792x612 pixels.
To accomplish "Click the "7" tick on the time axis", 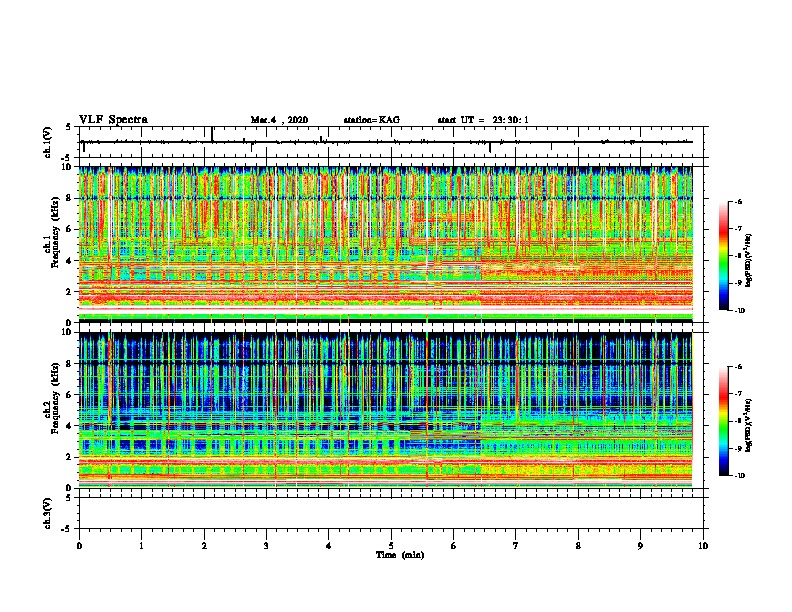I will pyautogui.click(x=516, y=546).
